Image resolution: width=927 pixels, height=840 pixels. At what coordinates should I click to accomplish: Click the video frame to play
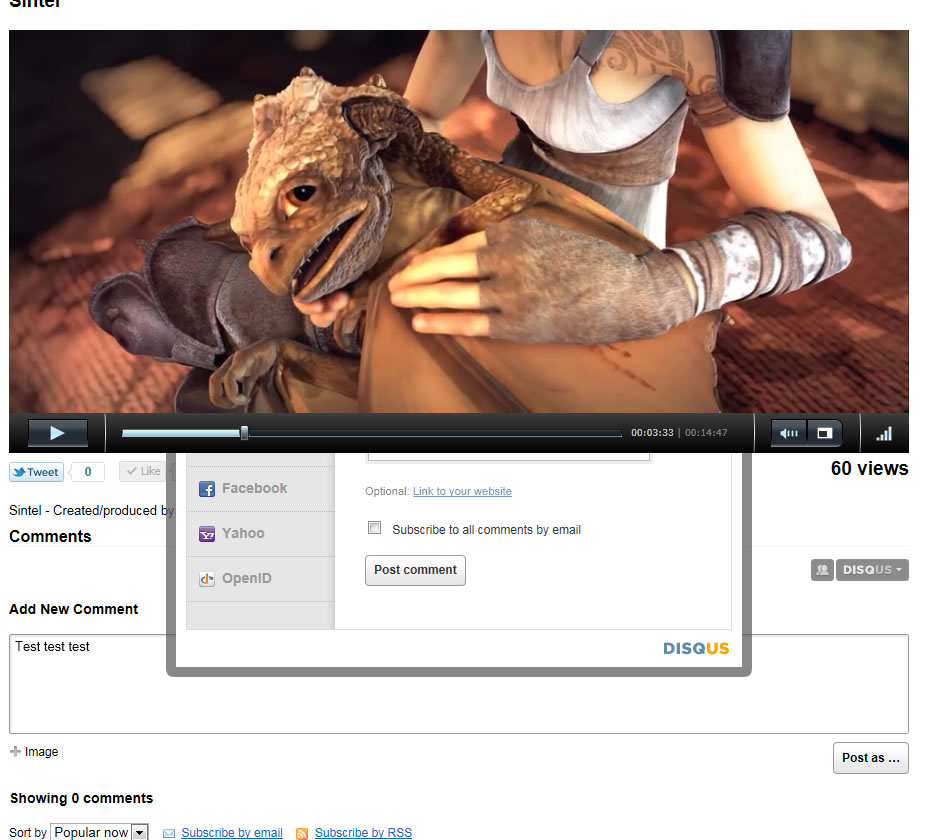[459, 222]
